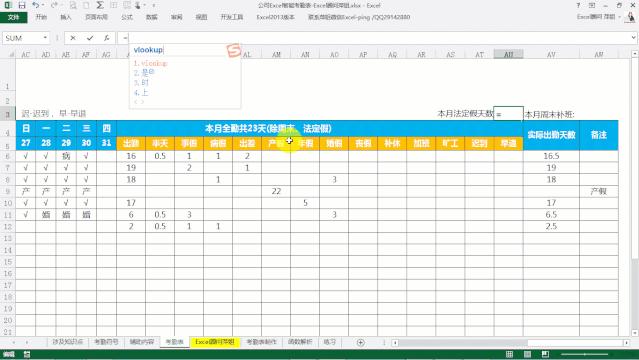The image size is (639, 360).
Task: Switch to the 考勤符号 sheet tab
Action: [106, 342]
